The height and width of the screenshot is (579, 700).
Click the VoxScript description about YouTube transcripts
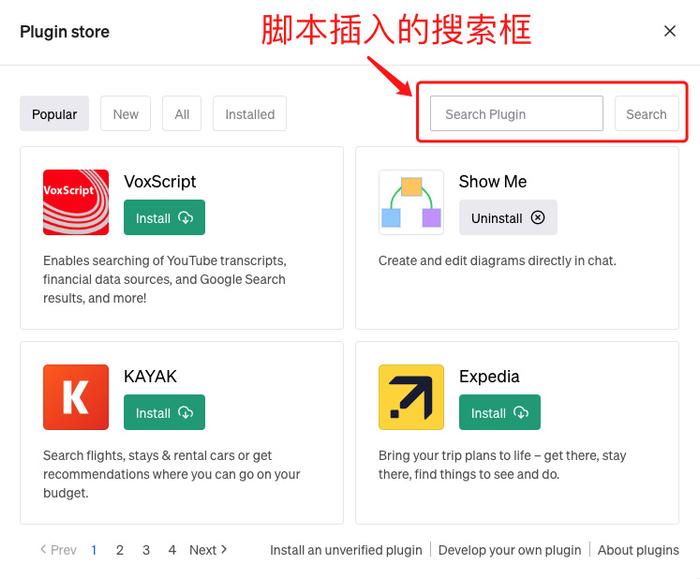coord(165,279)
